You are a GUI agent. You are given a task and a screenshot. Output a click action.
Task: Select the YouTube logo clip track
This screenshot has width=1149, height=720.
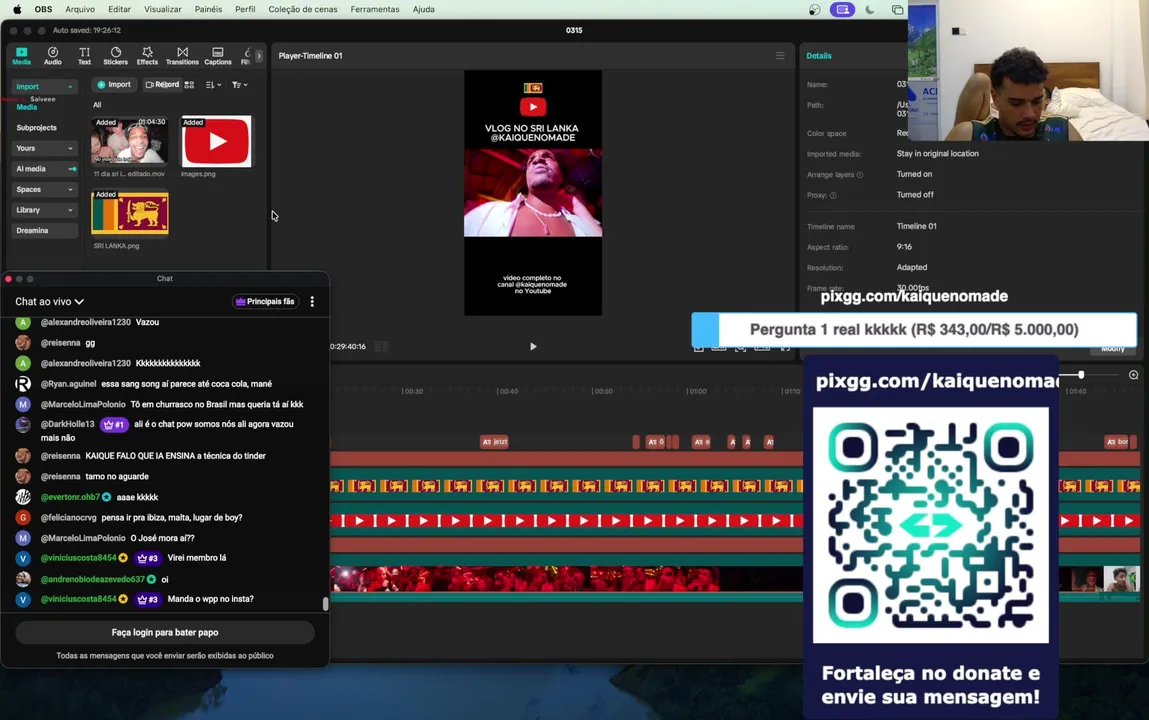[566, 521]
